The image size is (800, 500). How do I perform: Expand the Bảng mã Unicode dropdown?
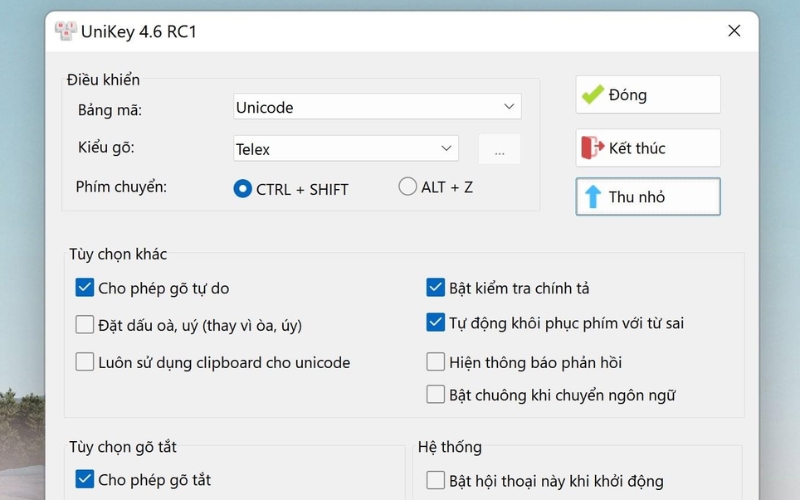tap(377, 107)
